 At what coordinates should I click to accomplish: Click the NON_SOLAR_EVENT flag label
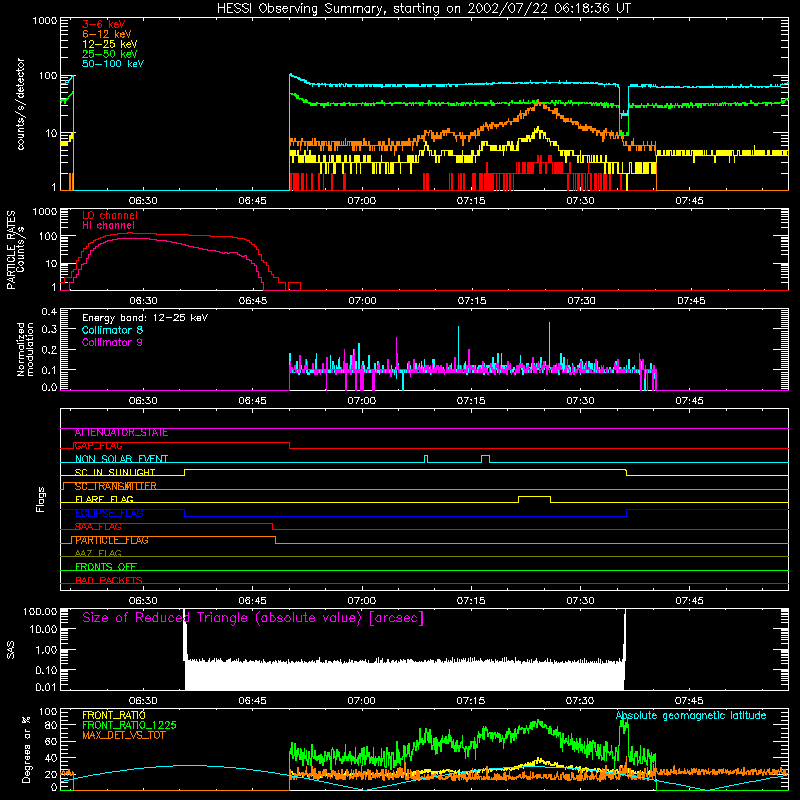pyautogui.click(x=121, y=459)
